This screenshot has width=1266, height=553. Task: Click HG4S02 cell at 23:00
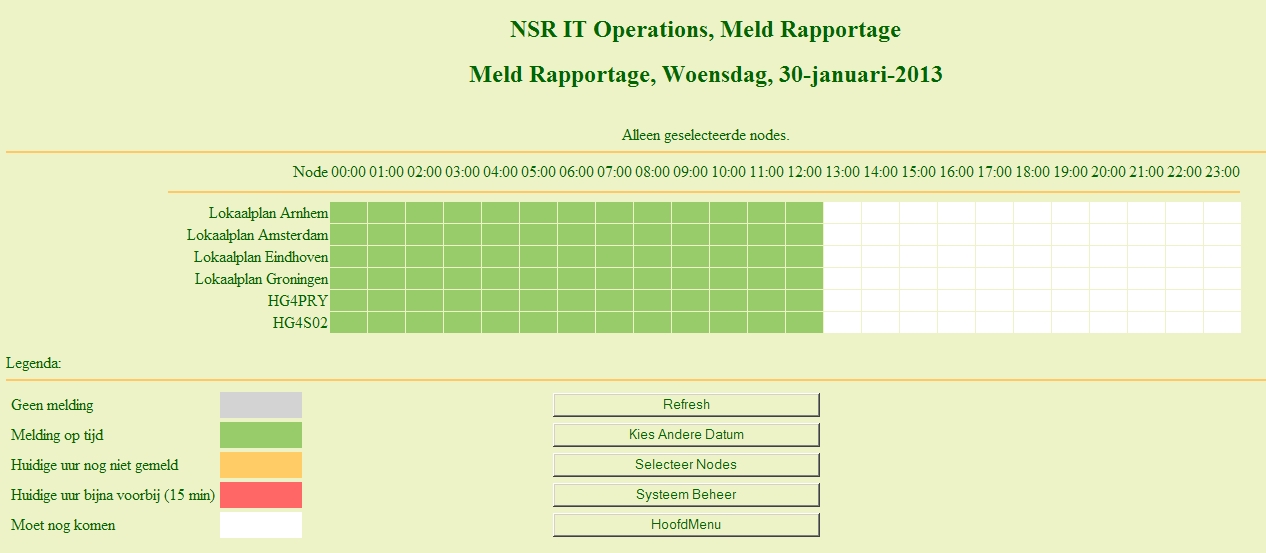(1223, 323)
